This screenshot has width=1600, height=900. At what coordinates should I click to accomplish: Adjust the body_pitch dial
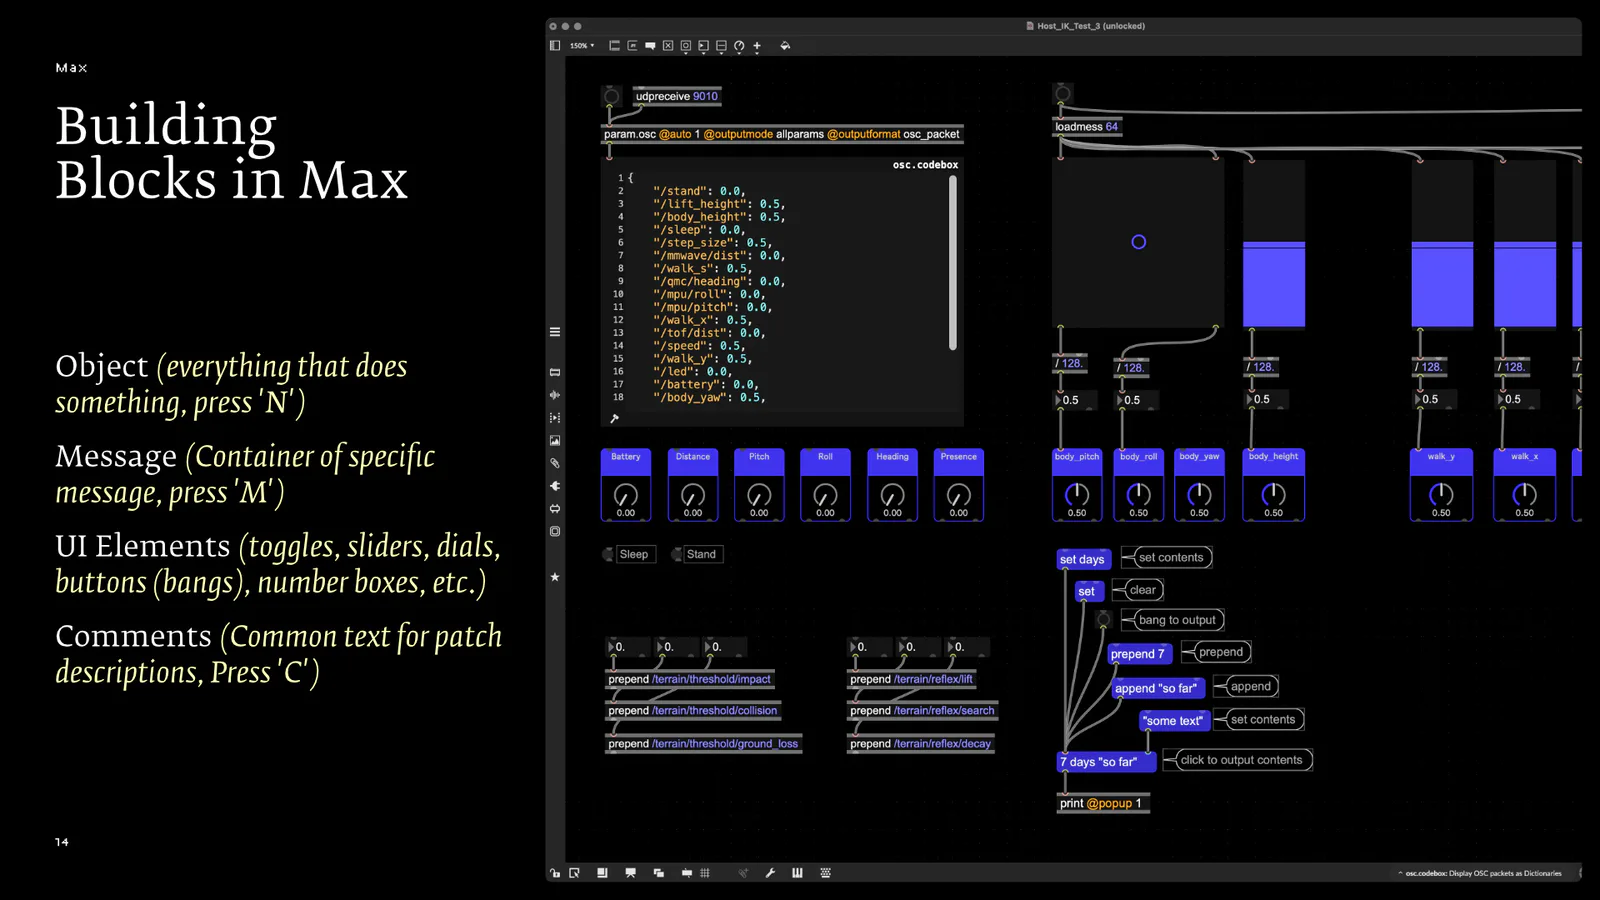coord(1077,494)
